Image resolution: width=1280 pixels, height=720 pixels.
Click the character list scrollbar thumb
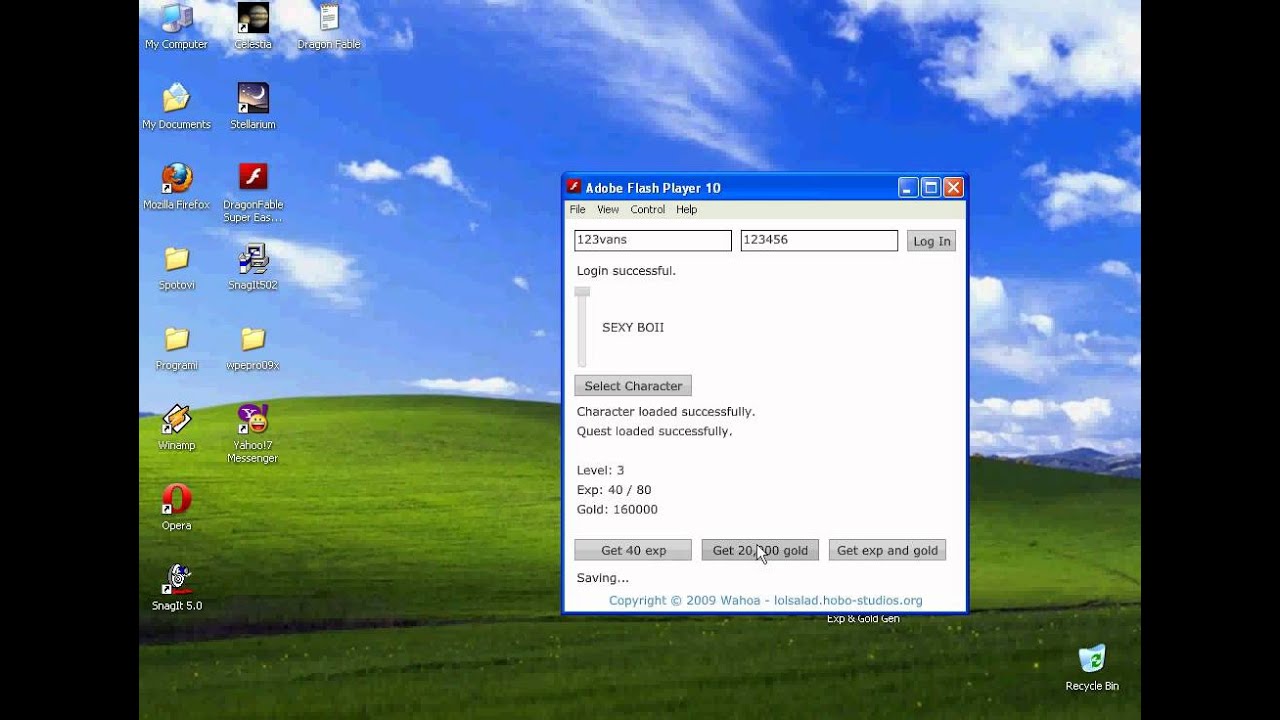click(x=582, y=292)
